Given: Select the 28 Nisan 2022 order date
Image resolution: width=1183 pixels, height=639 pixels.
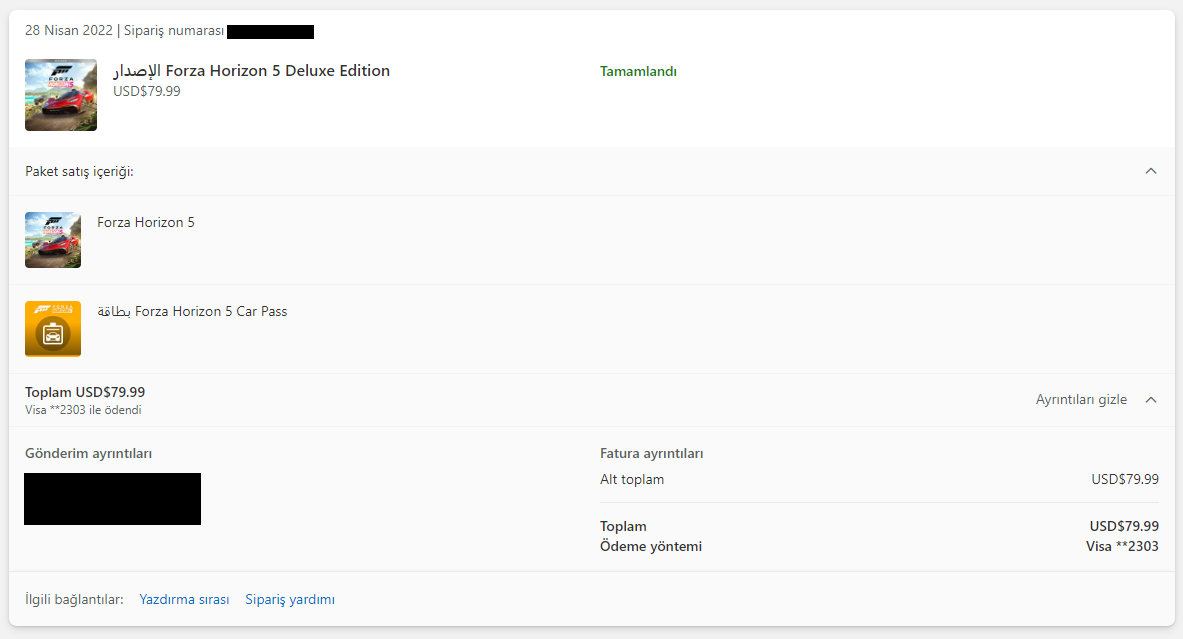Looking at the screenshot, I should pos(69,31).
